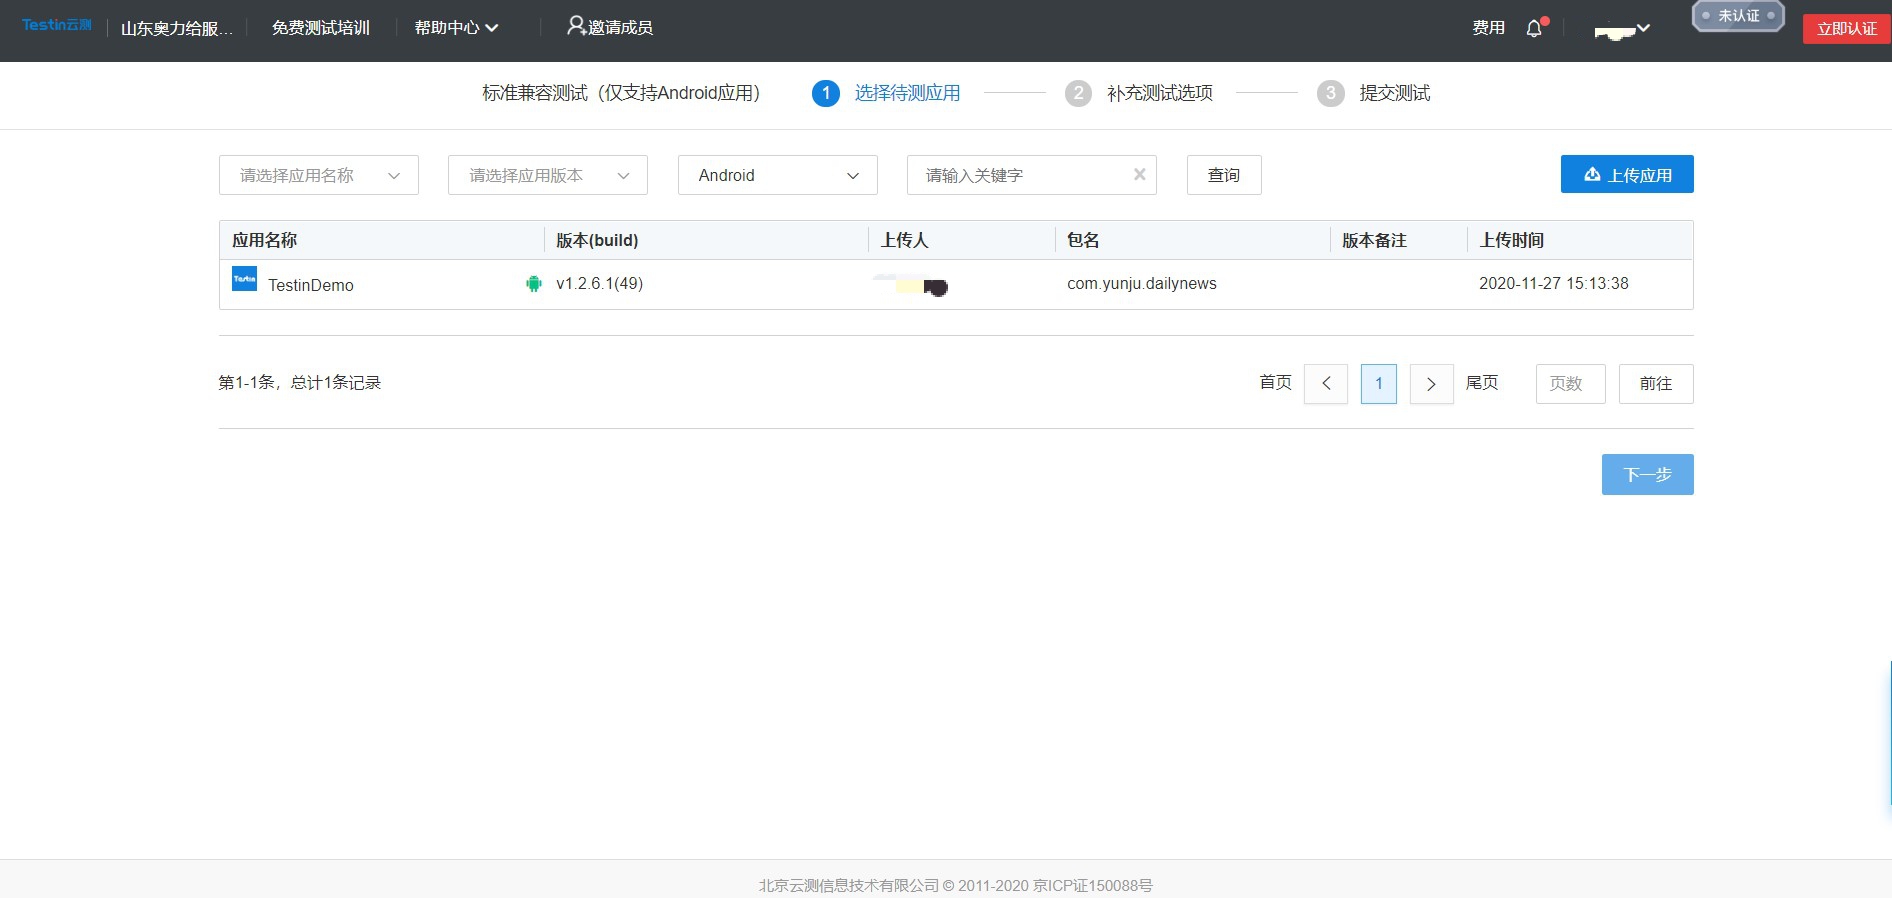Click the 包名 column header

(x=1083, y=240)
